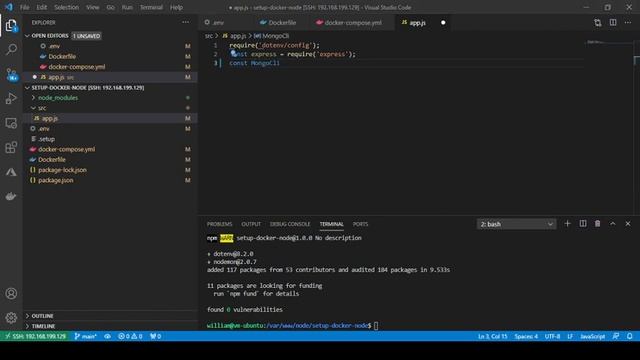Open the Terminal menu
This screenshot has height=360, width=640.
click(151, 7)
